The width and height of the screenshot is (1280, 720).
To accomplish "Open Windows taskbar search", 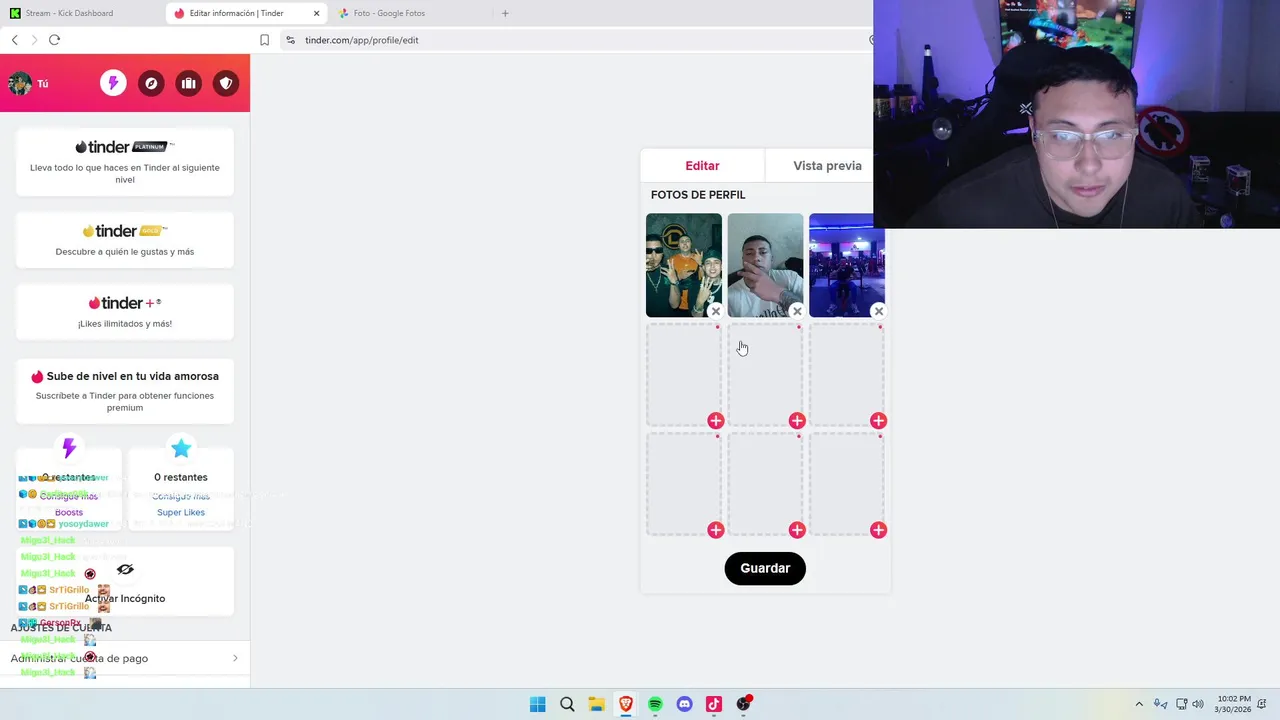I will (x=567, y=704).
